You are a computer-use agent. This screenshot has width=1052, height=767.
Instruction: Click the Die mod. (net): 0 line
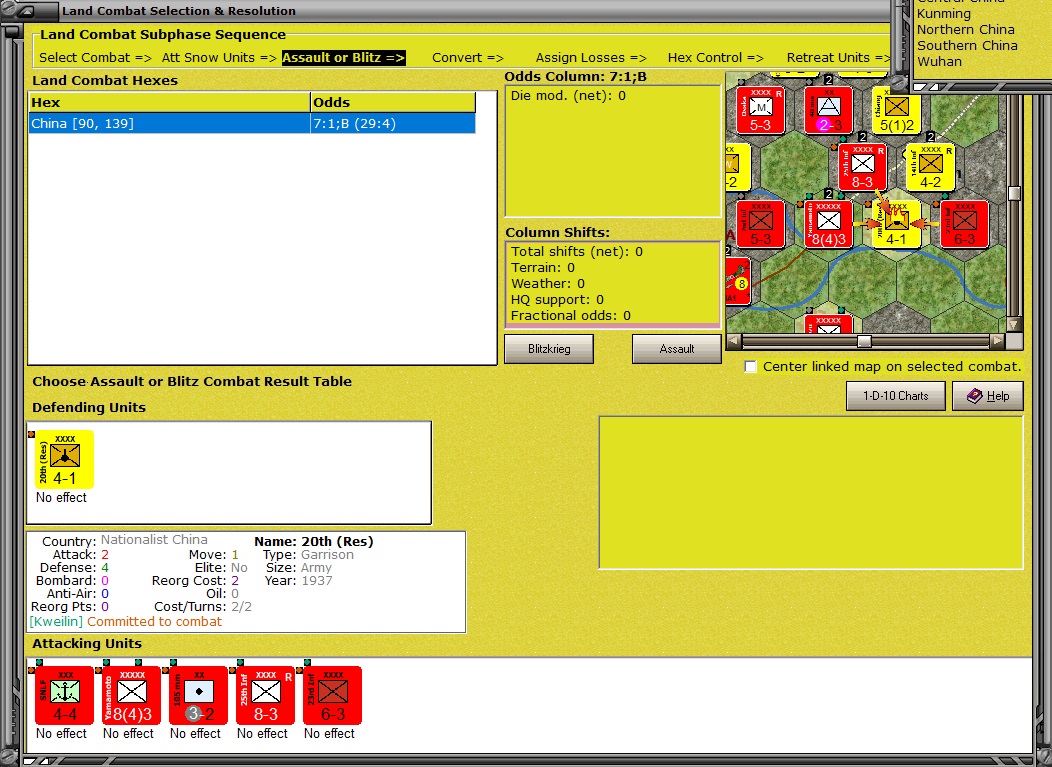[568, 96]
